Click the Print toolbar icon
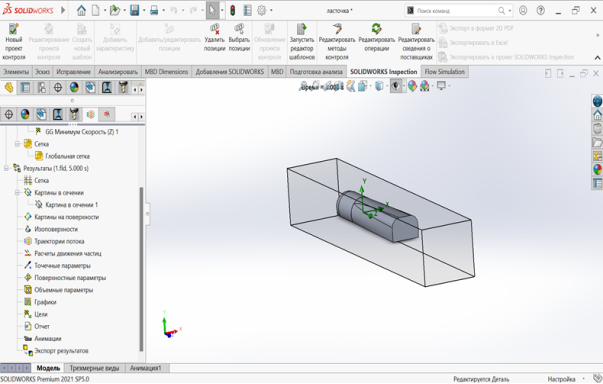Screen dimensions: 603x384 pyautogui.click(x=154, y=10)
